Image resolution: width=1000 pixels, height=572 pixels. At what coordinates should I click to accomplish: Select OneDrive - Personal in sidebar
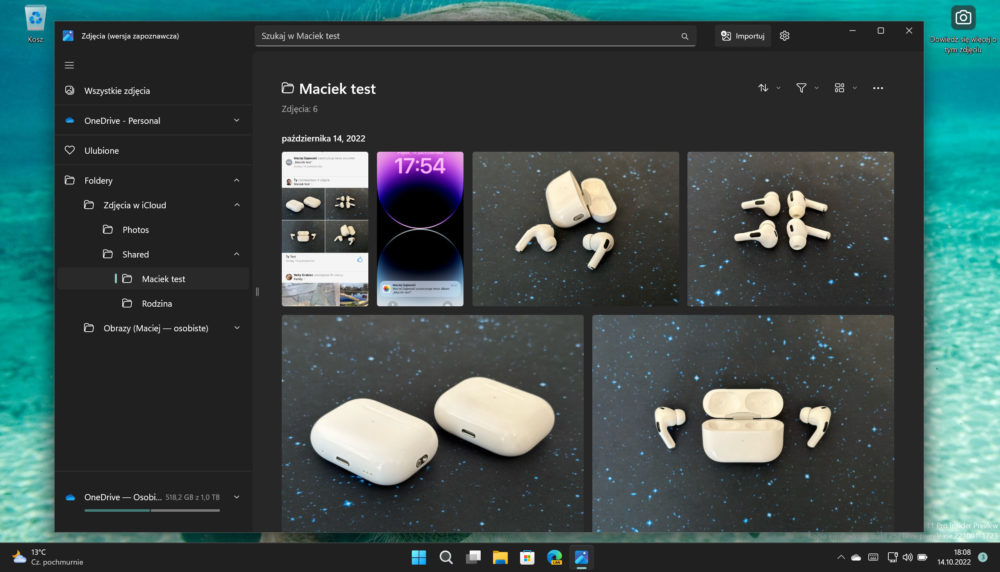point(153,121)
